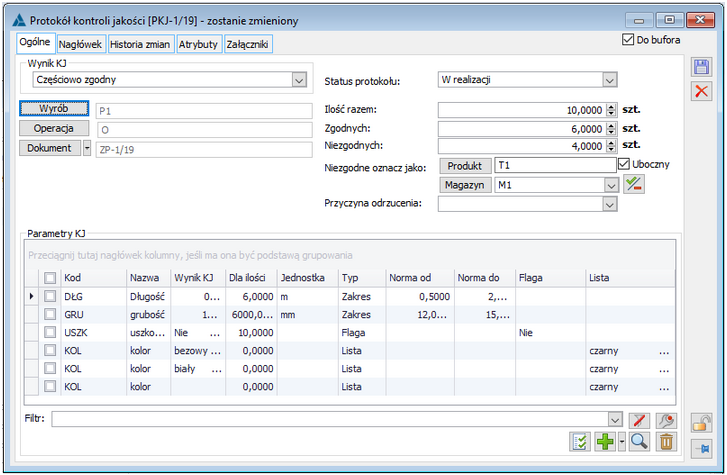Open the Status protokołu dropdown
Viewport: 727px width, 475px height.
coord(610,80)
